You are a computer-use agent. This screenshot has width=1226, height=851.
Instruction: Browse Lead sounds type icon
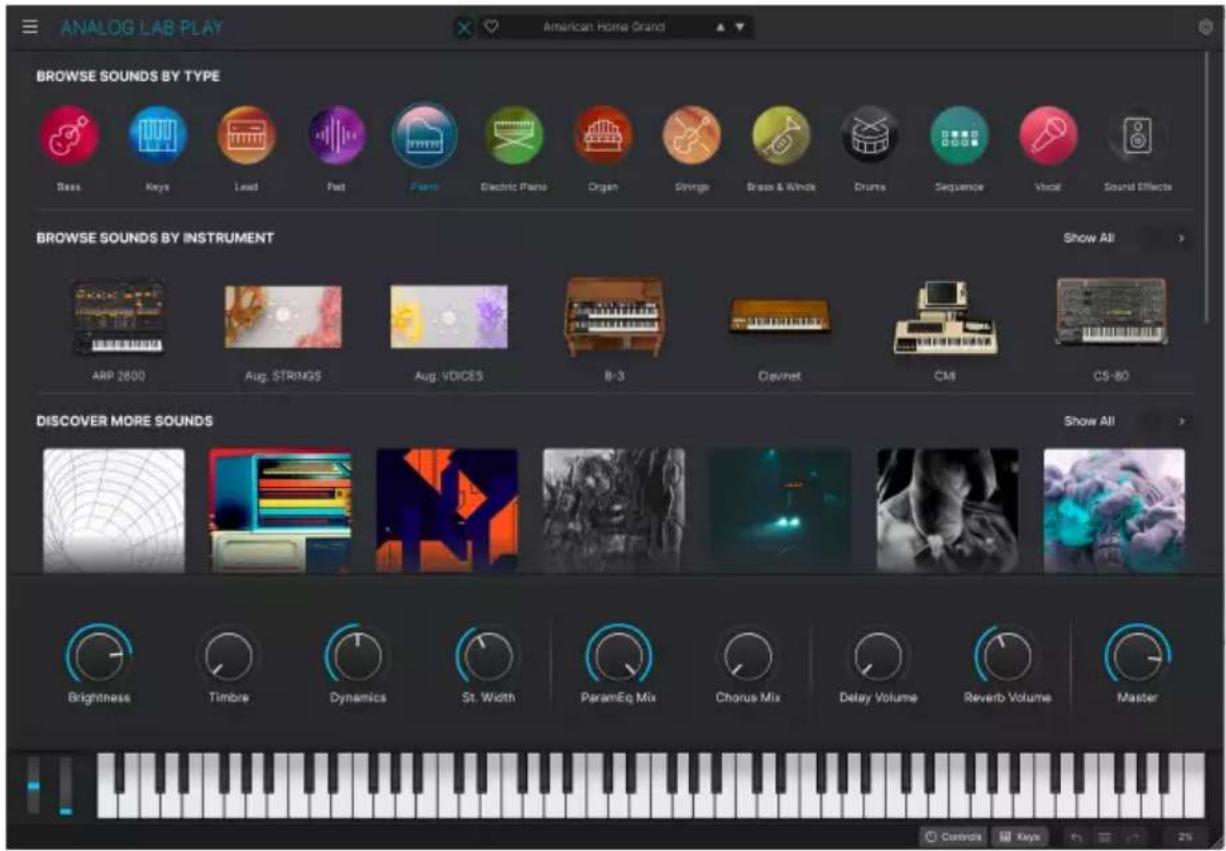tap(247, 135)
